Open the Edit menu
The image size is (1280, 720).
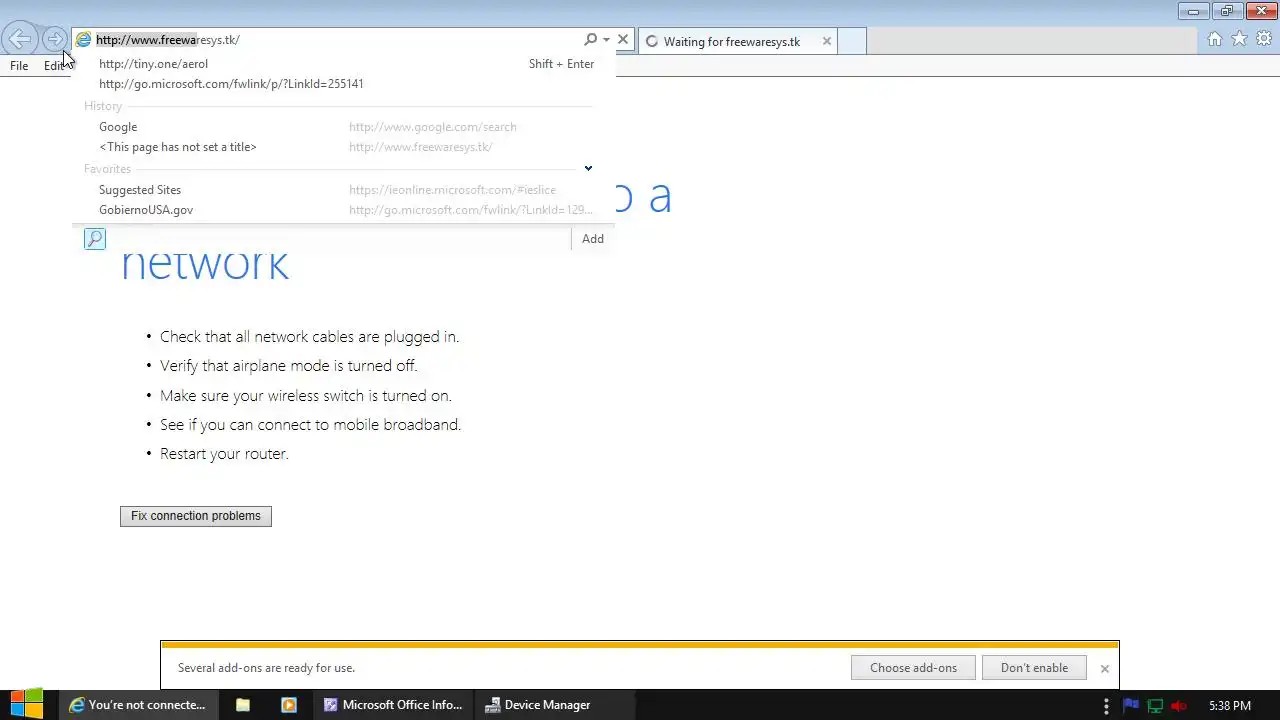pos(54,66)
